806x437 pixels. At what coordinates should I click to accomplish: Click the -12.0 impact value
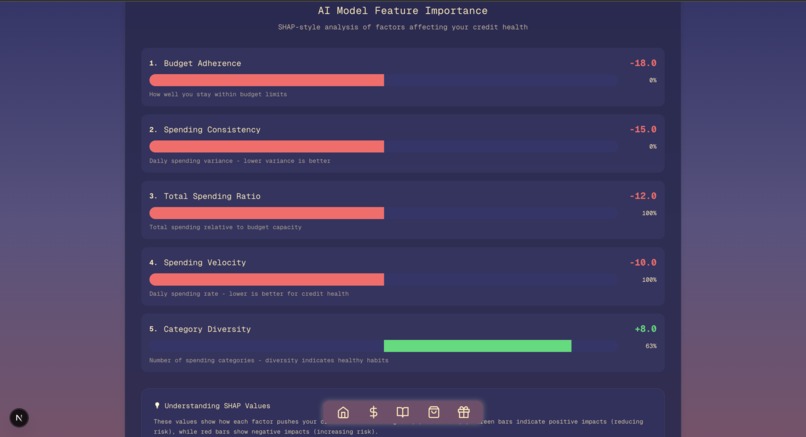pyautogui.click(x=643, y=196)
